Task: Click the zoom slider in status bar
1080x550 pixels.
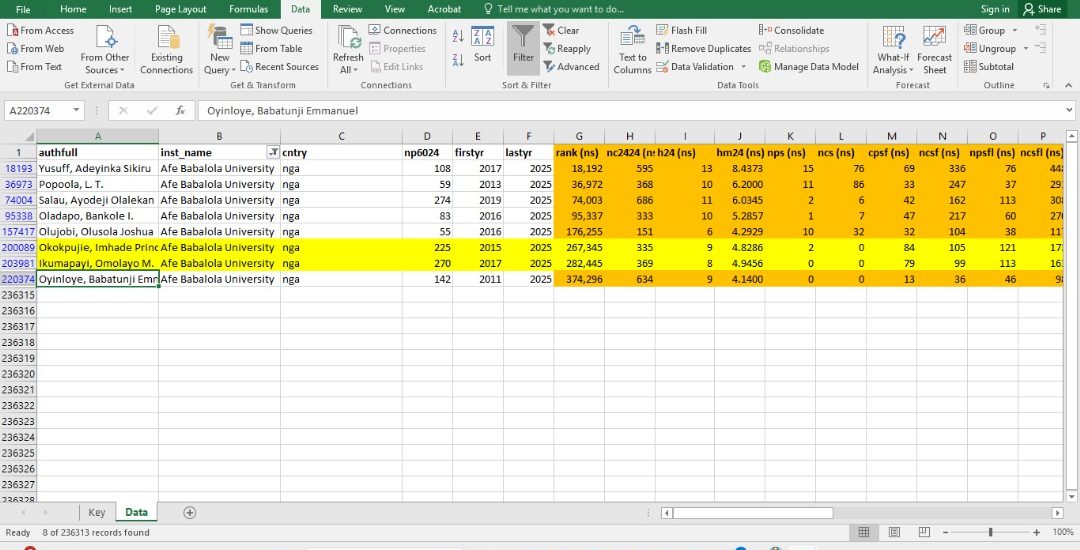Action: (x=990, y=532)
